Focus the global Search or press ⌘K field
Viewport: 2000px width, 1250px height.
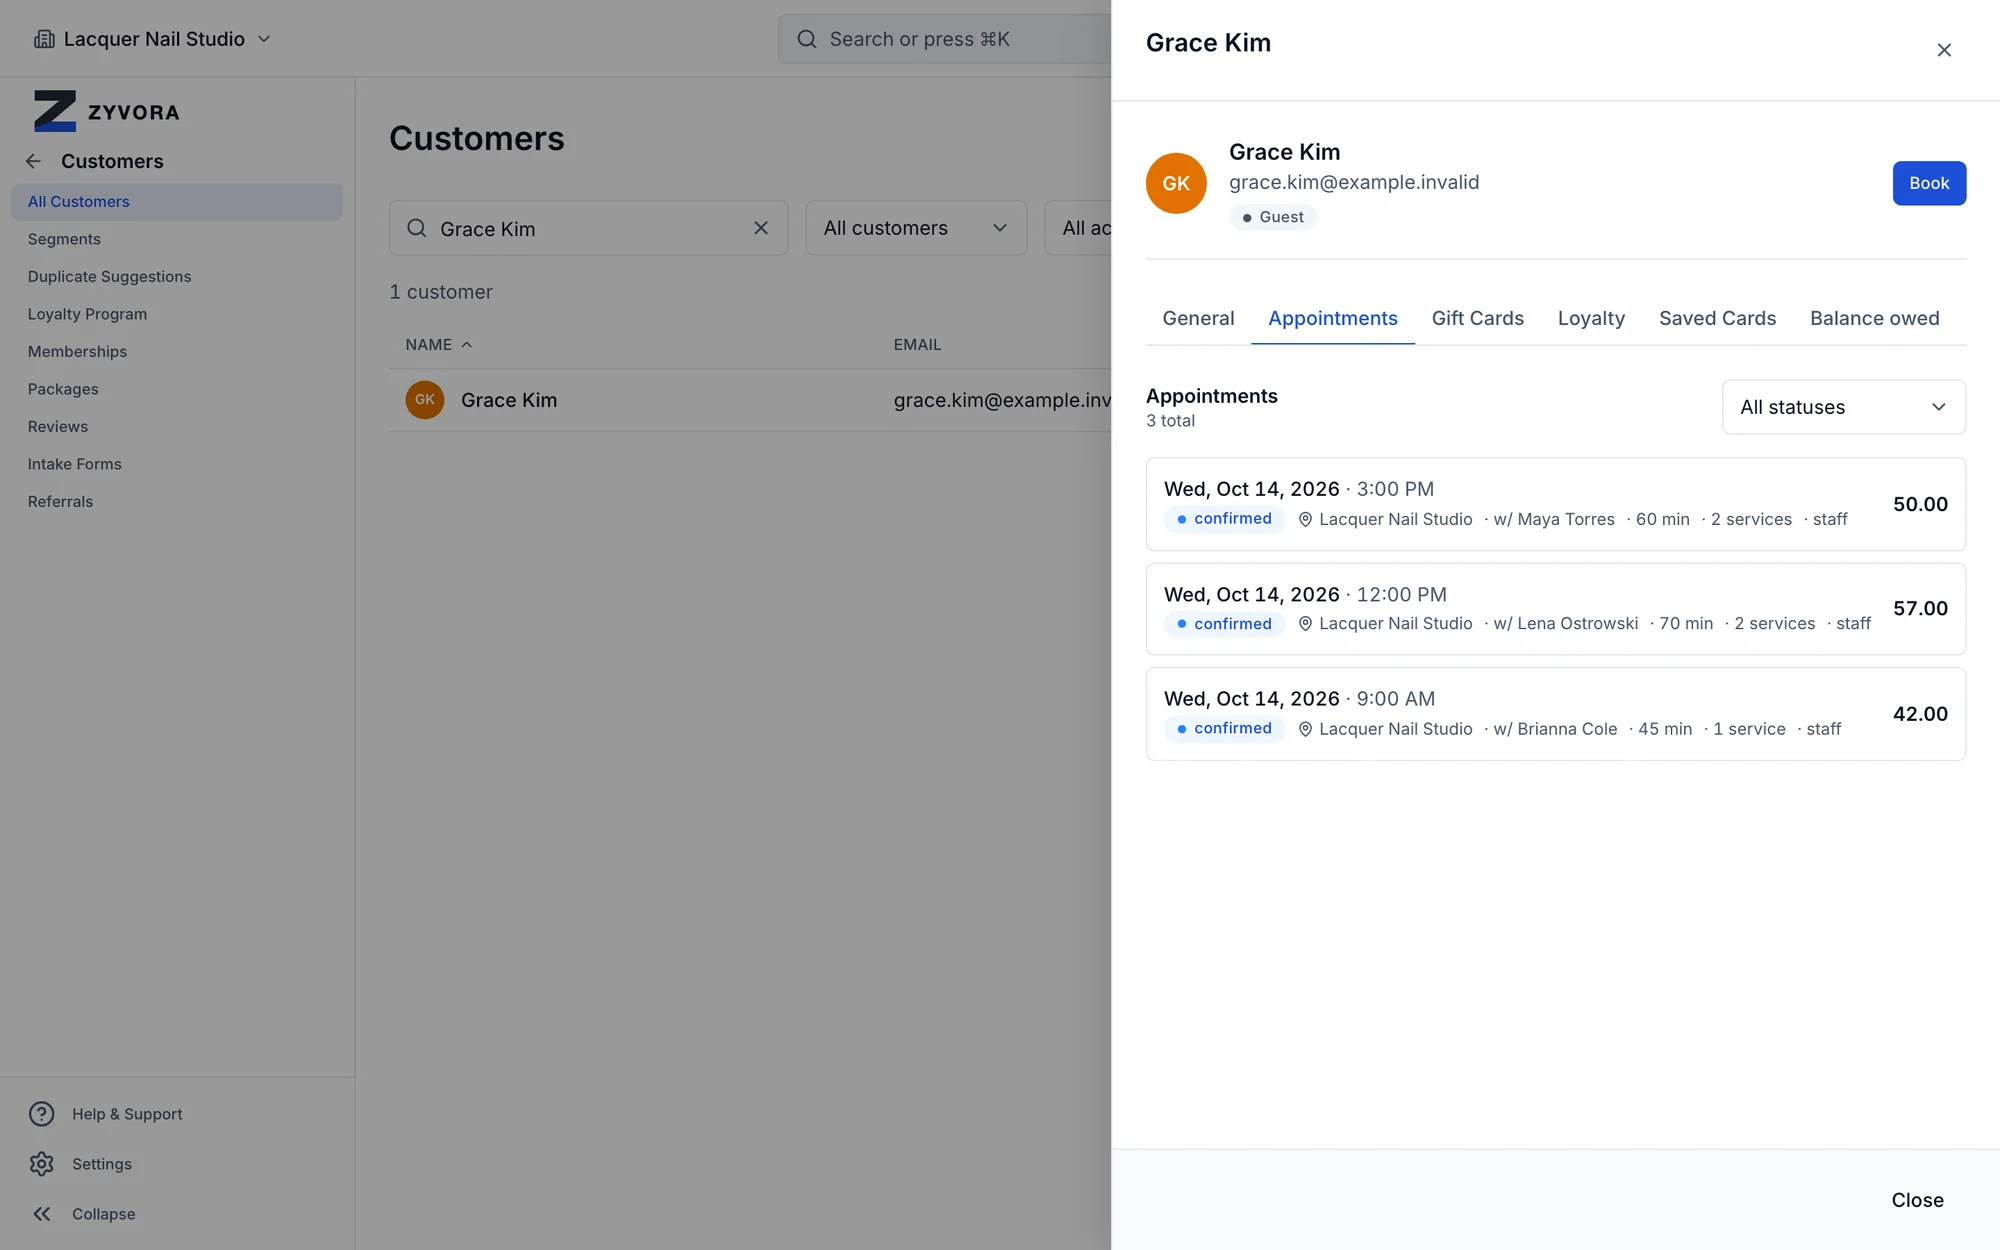[945, 39]
